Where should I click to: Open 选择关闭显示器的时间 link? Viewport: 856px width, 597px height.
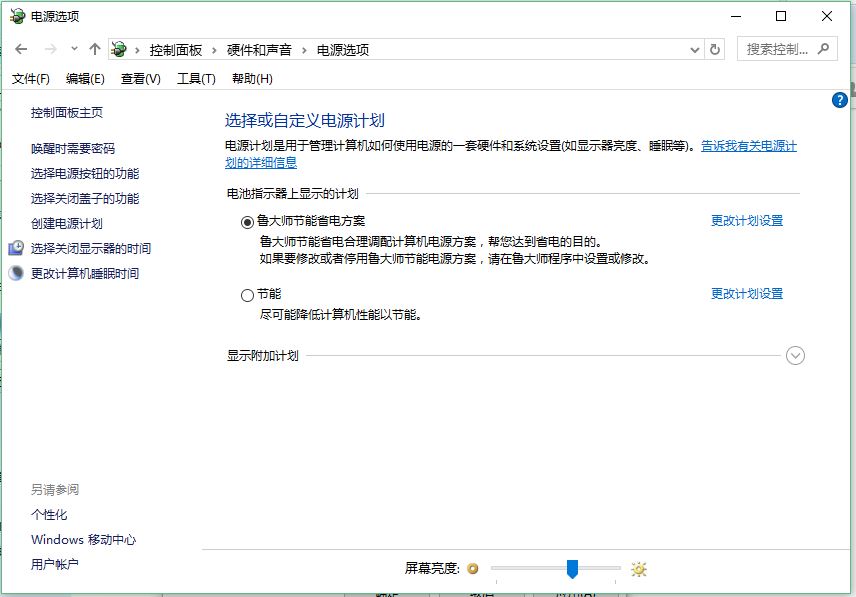coord(91,248)
